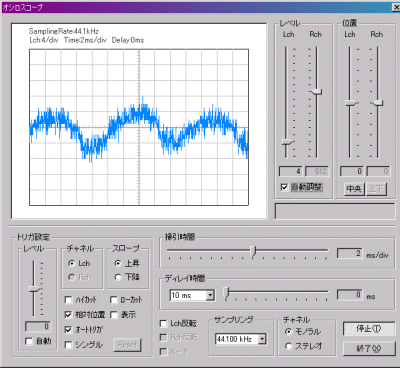Click the Lch:4/div Time:2ms/div Delay:0ms info line
Viewport: 400px width, 368px height.
click(x=87, y=40)
